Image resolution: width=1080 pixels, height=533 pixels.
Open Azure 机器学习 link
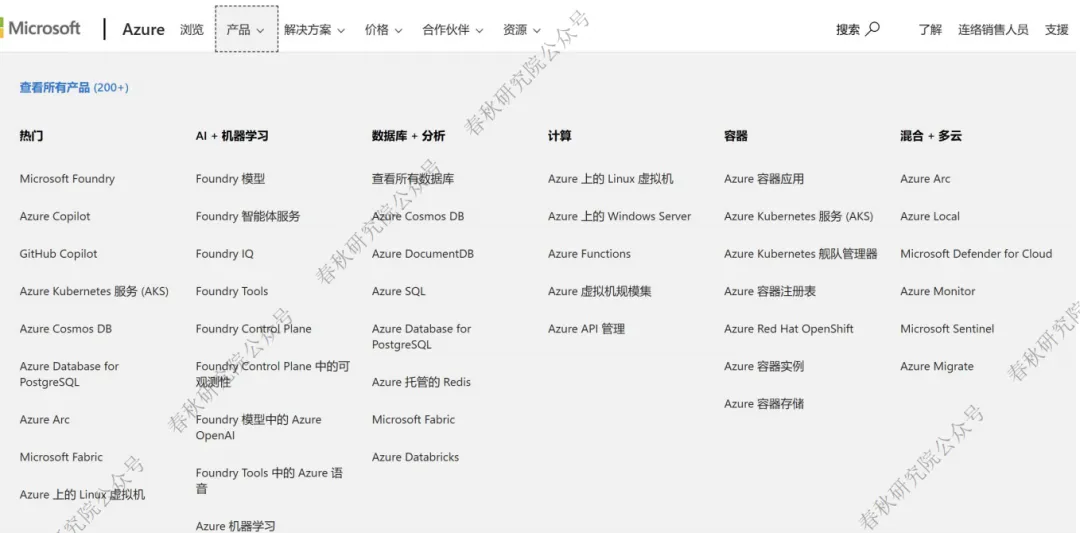click(x=236, y=525)
